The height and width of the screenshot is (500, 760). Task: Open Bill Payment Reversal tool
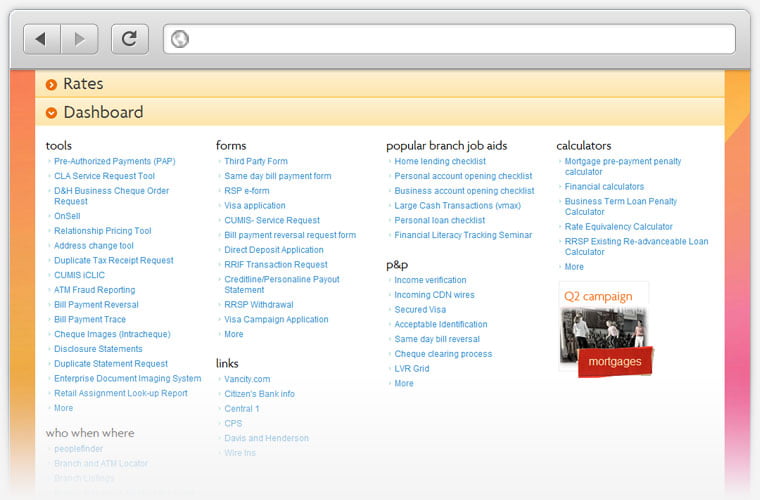(x=96, y=305)
